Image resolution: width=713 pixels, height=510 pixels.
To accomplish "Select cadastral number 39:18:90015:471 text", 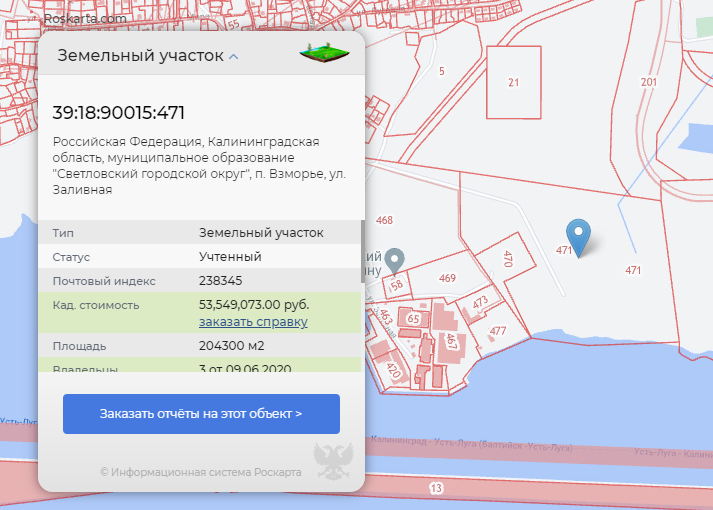I will tap(119, 113).
